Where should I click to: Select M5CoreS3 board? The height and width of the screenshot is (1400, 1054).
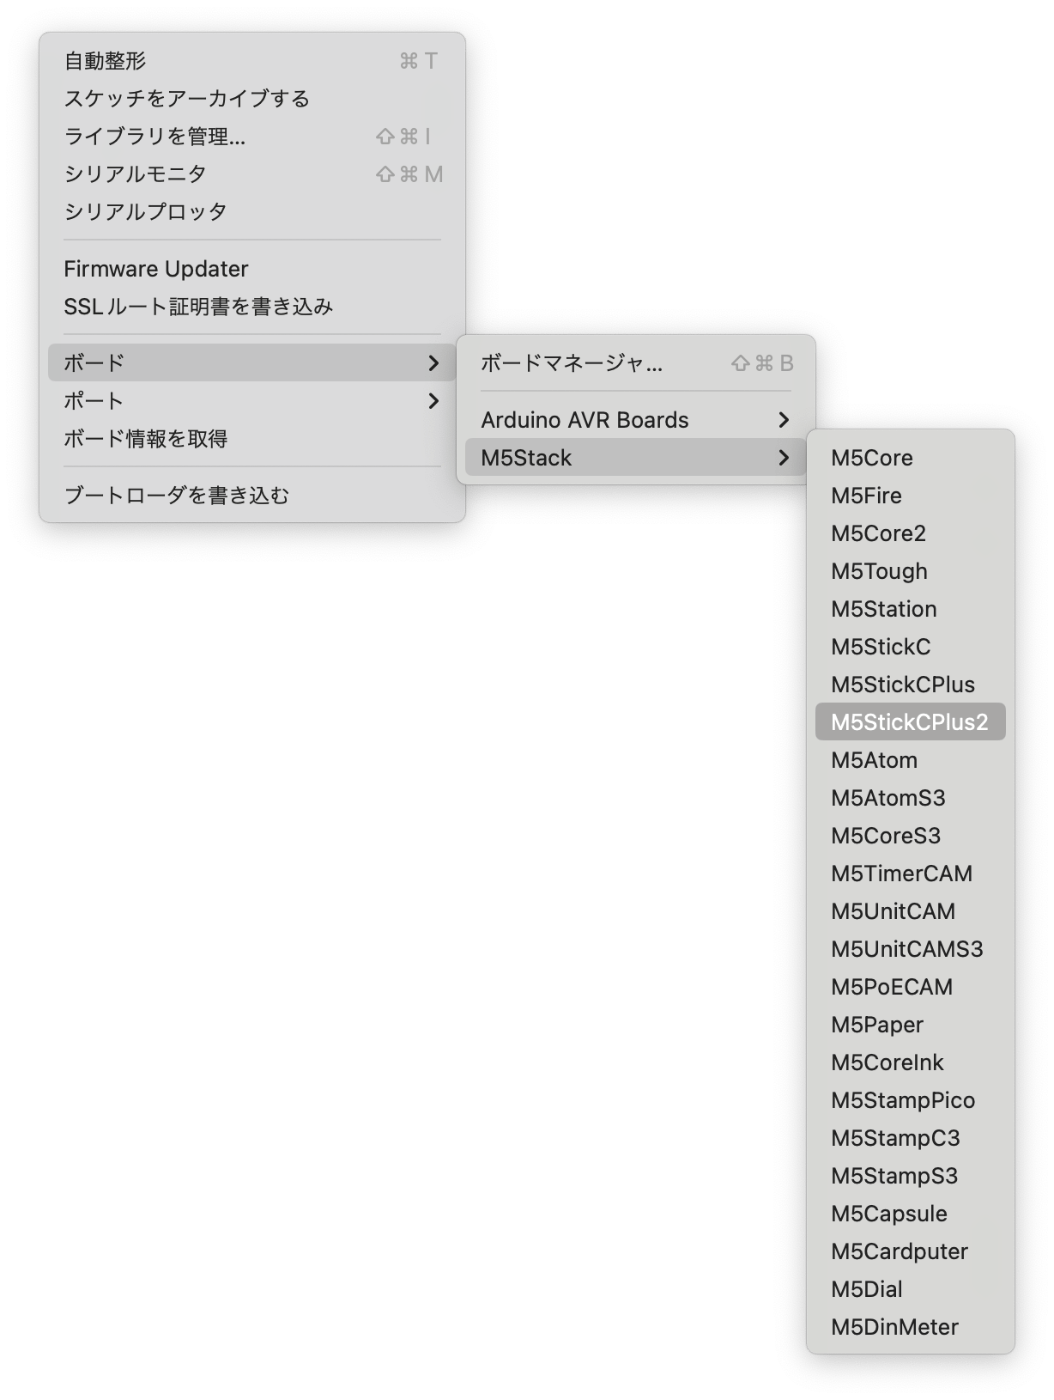click(x=910, y=836)
